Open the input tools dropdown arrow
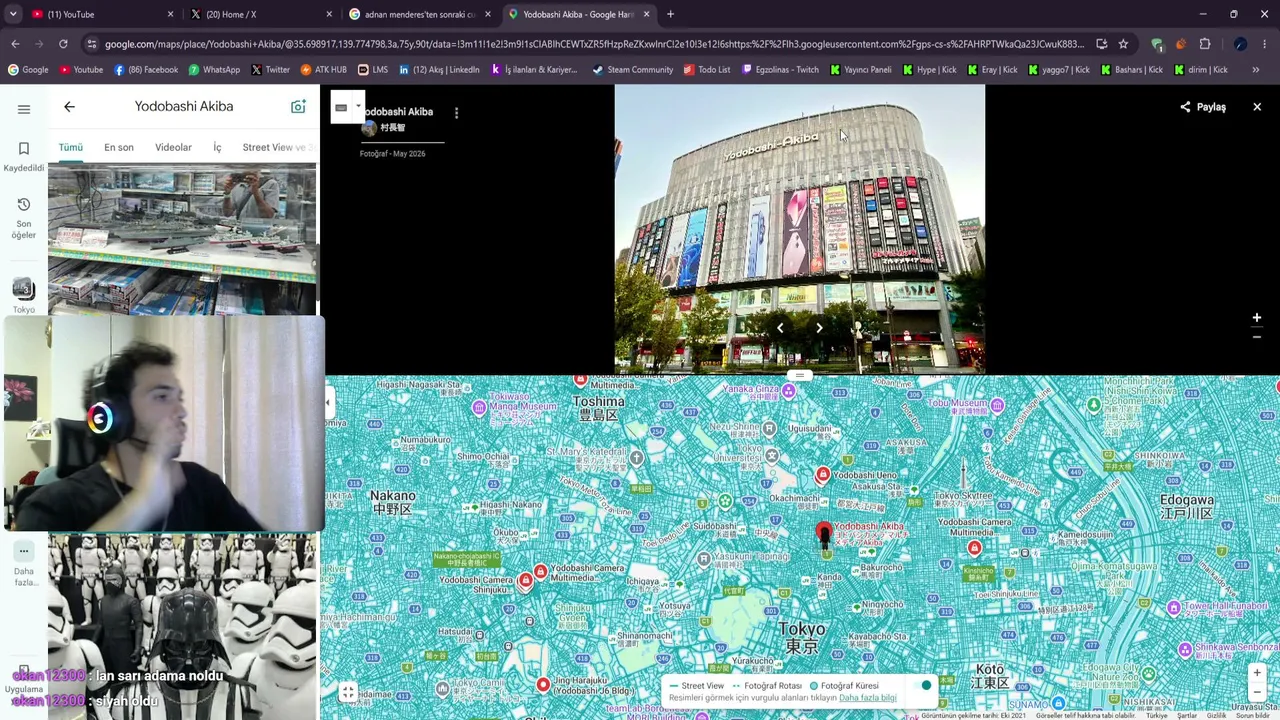Screen dimensions: 1280x720 358,107
